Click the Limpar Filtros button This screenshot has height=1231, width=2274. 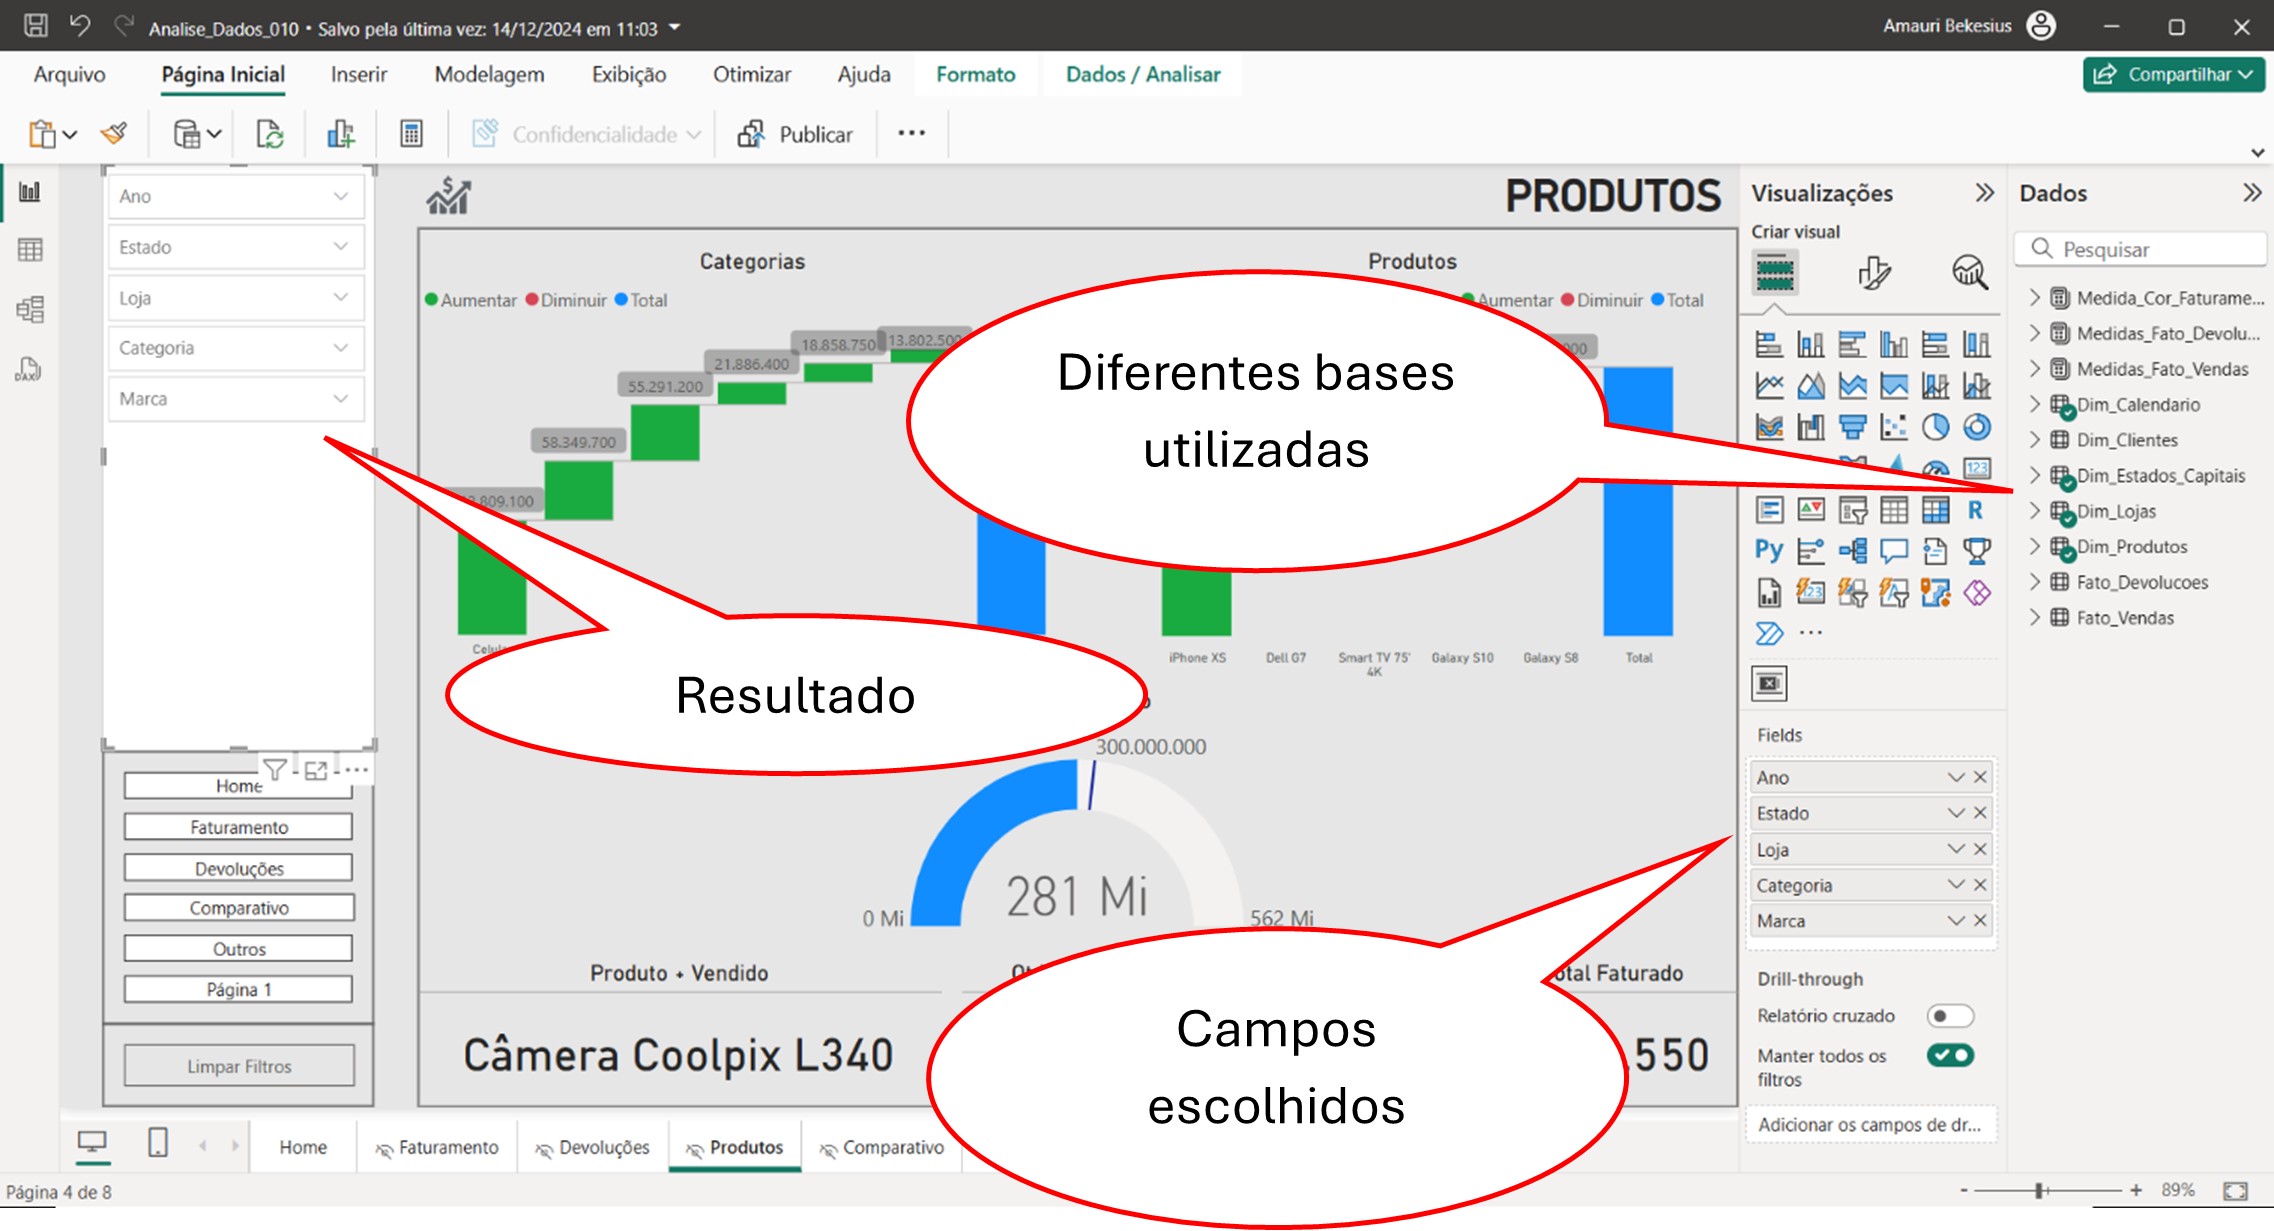coord(239,1066)
